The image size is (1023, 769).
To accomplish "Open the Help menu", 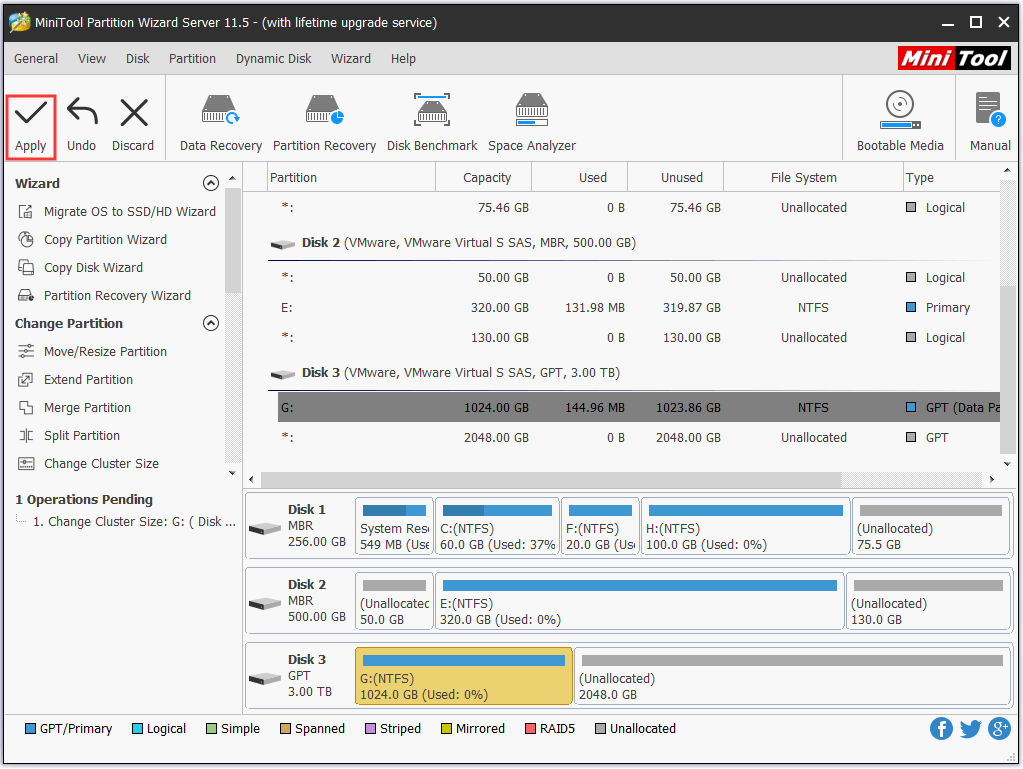I will tap(403, 59).
